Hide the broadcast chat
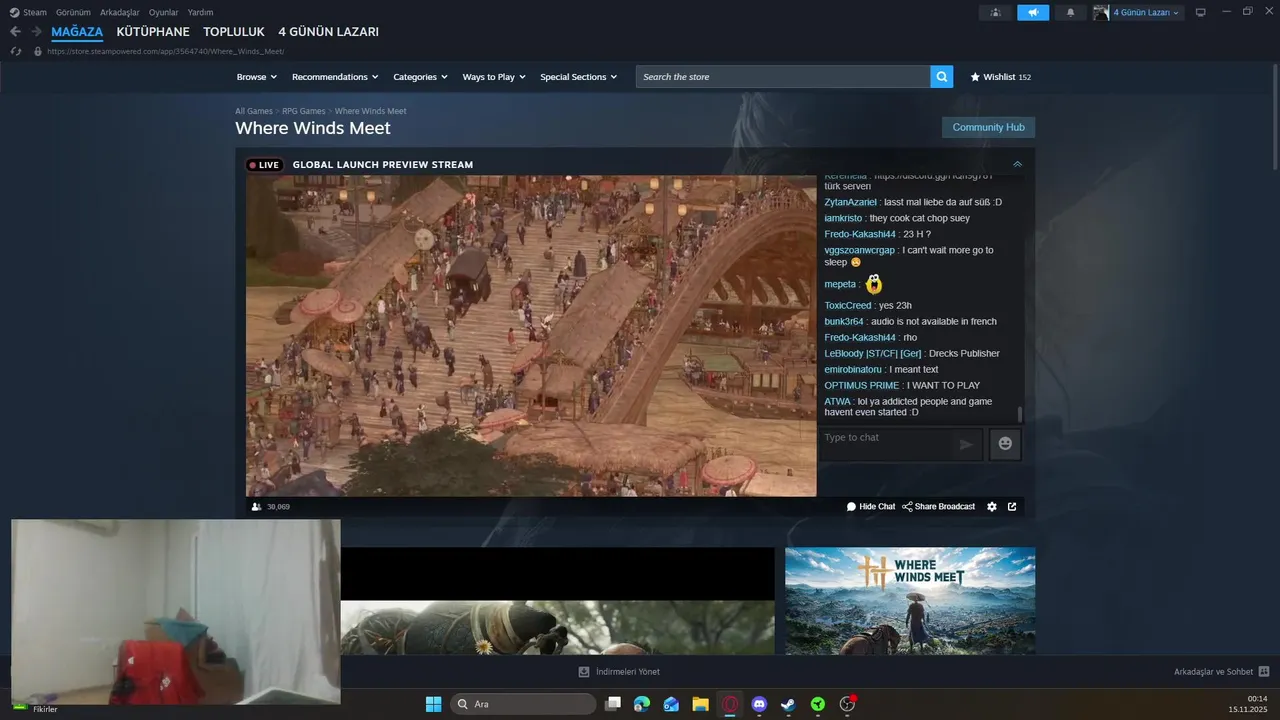 point(871,507)
